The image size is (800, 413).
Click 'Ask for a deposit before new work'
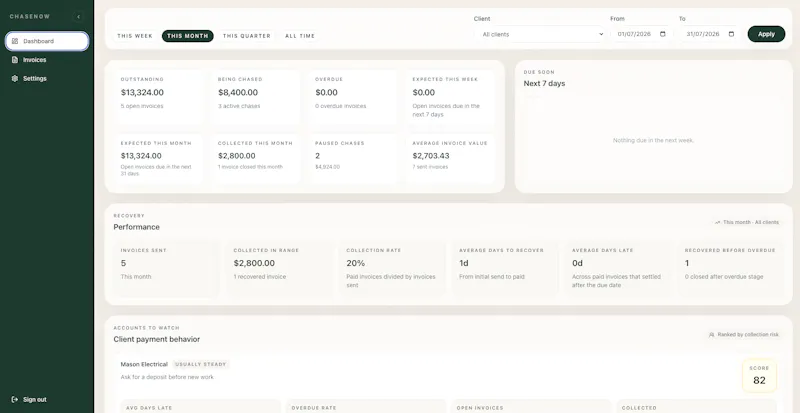[x=167, y=377]
